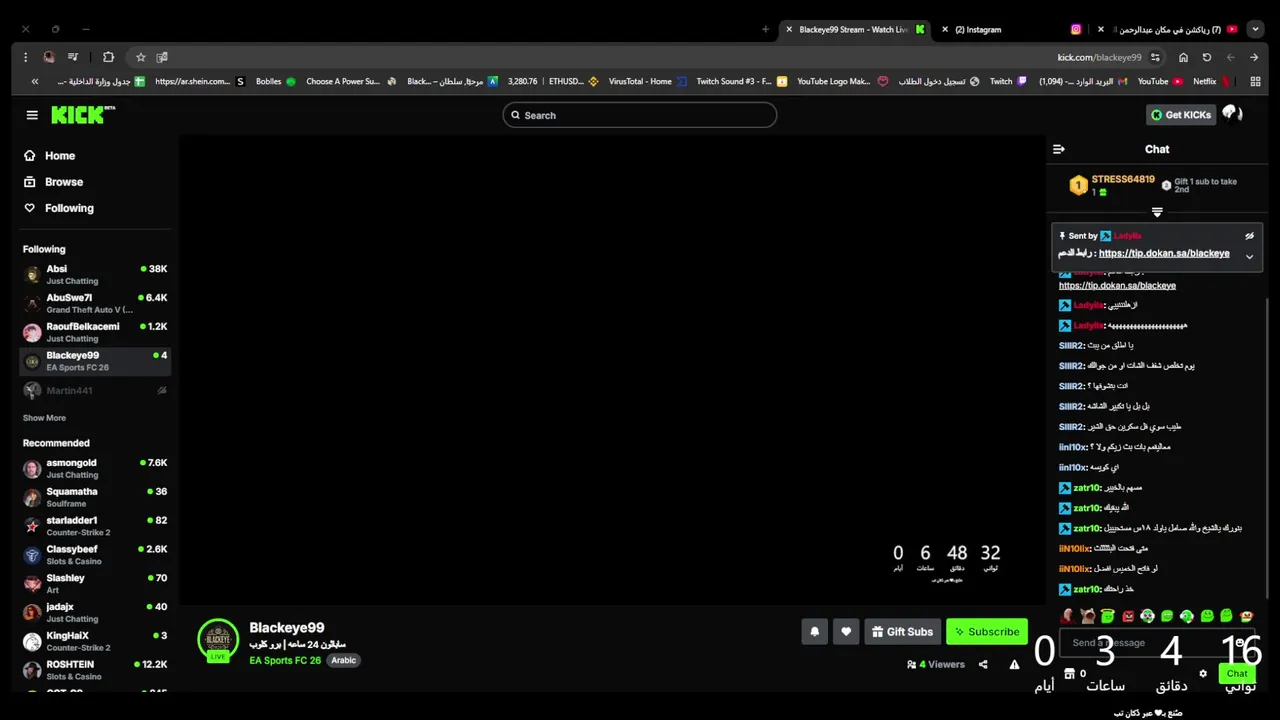Expand the pinned message chevron

(1249, 256)
